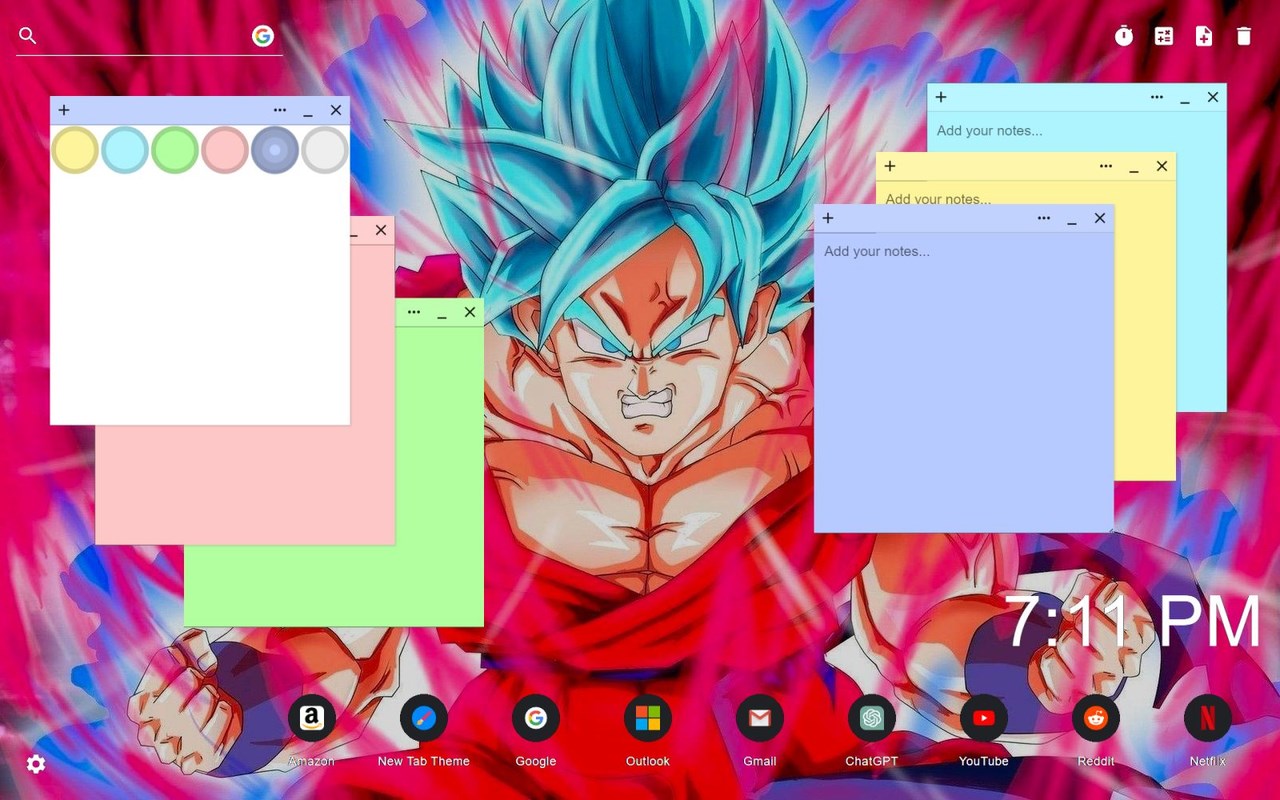Screen dimensions: 1280x800
Task: Minimize the cyan note
Action: [x=1185, y=99]
